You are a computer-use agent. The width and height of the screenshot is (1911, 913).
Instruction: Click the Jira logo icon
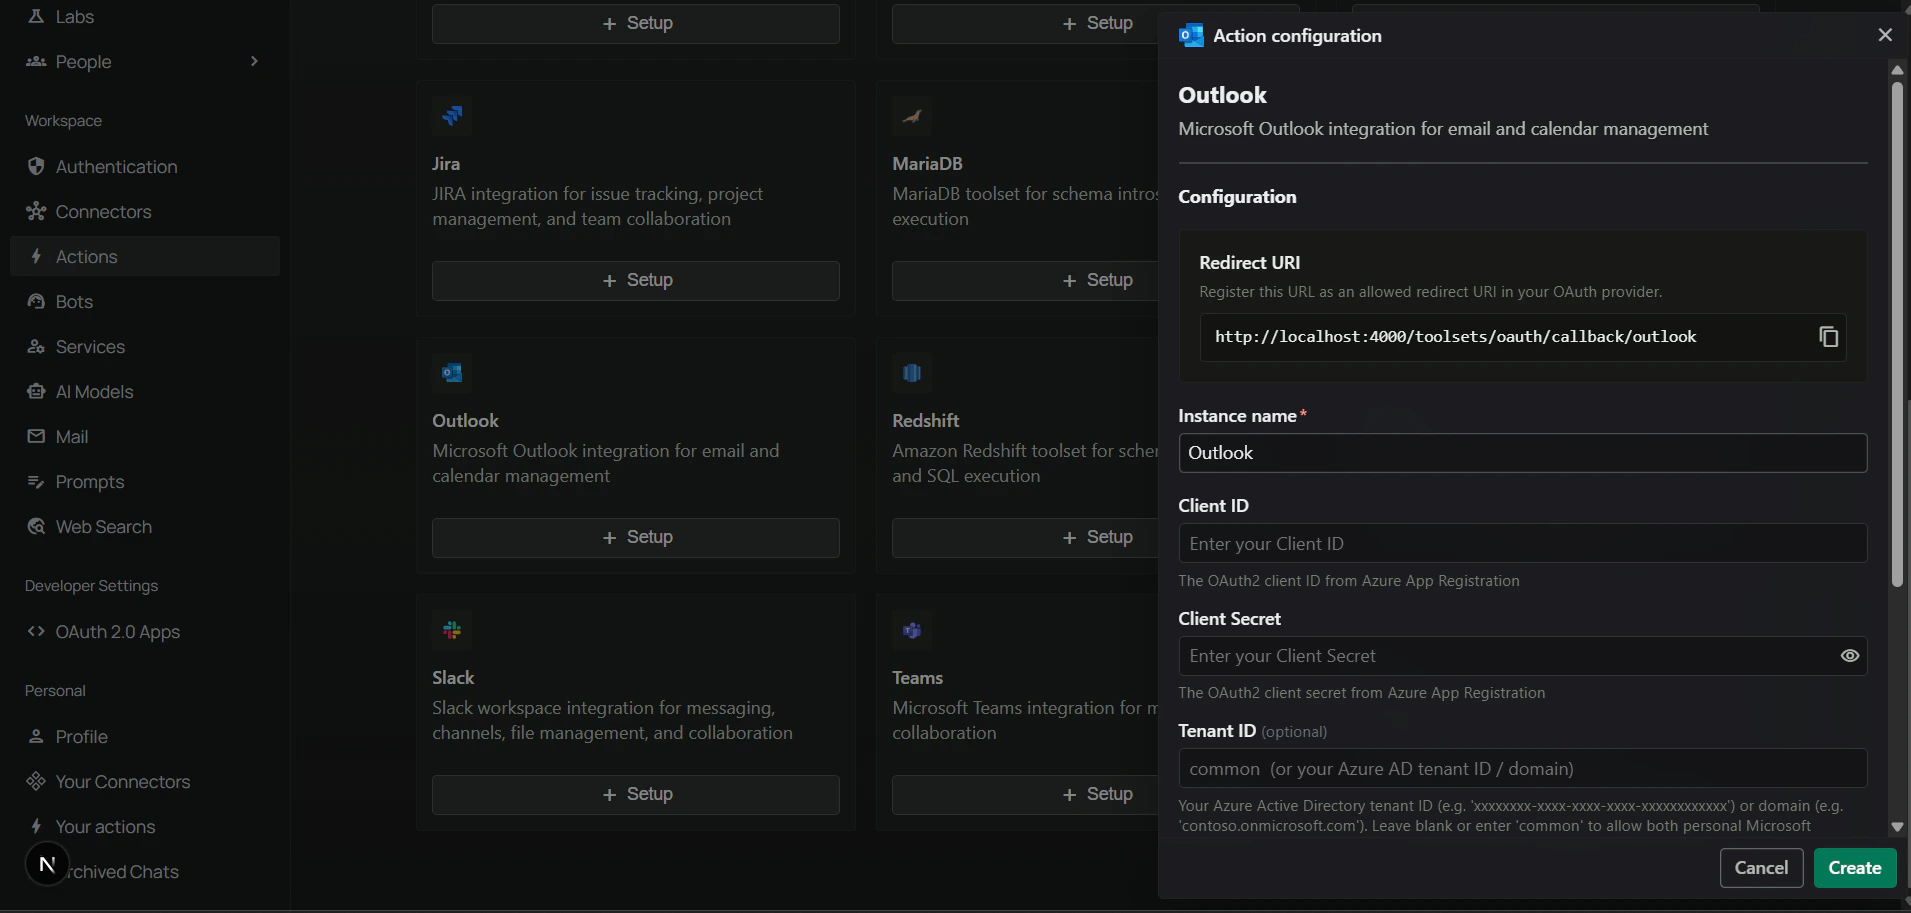(452, 116)
